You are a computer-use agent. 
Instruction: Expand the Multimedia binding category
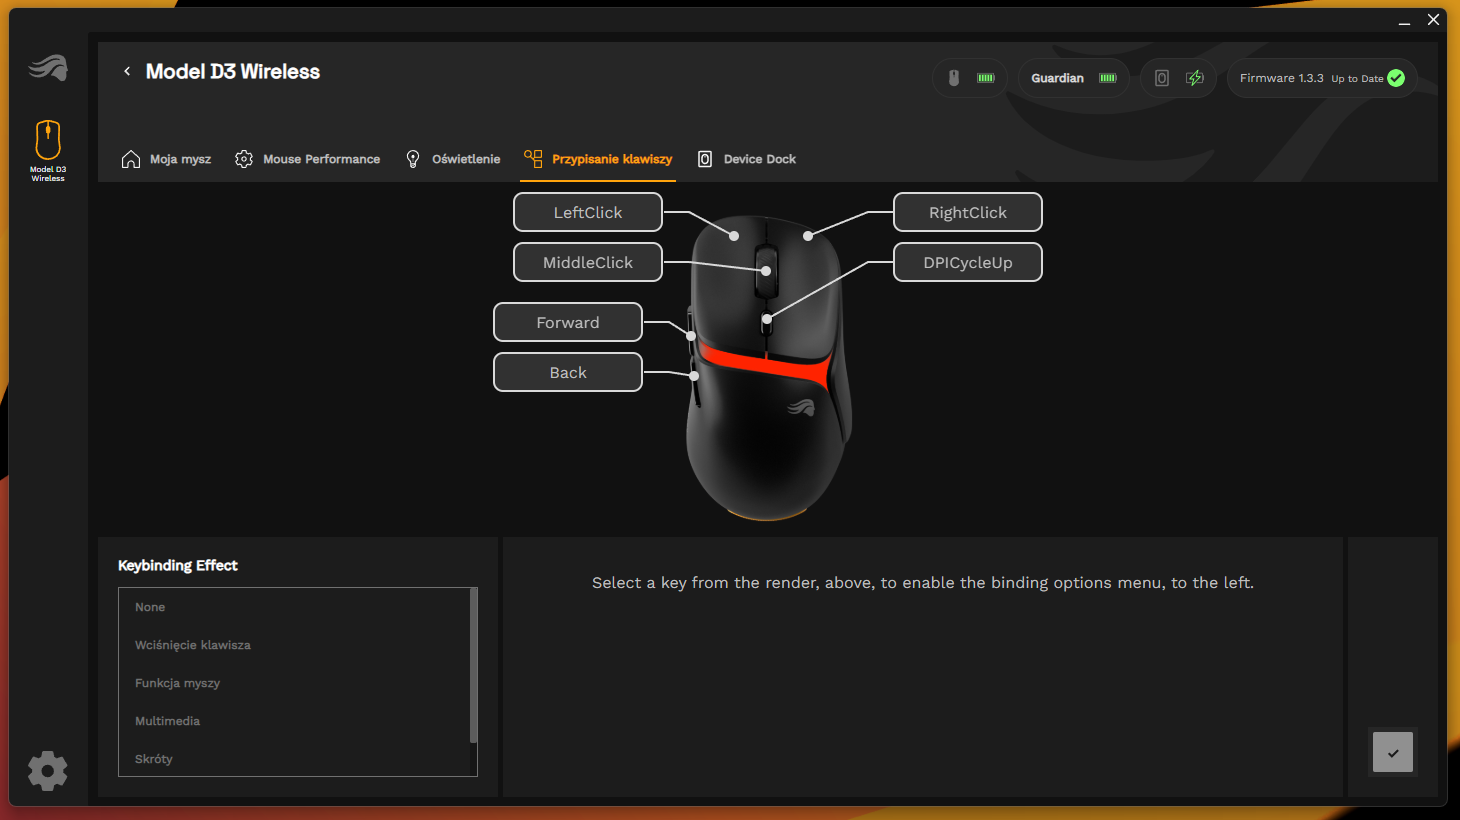point(168,721)
